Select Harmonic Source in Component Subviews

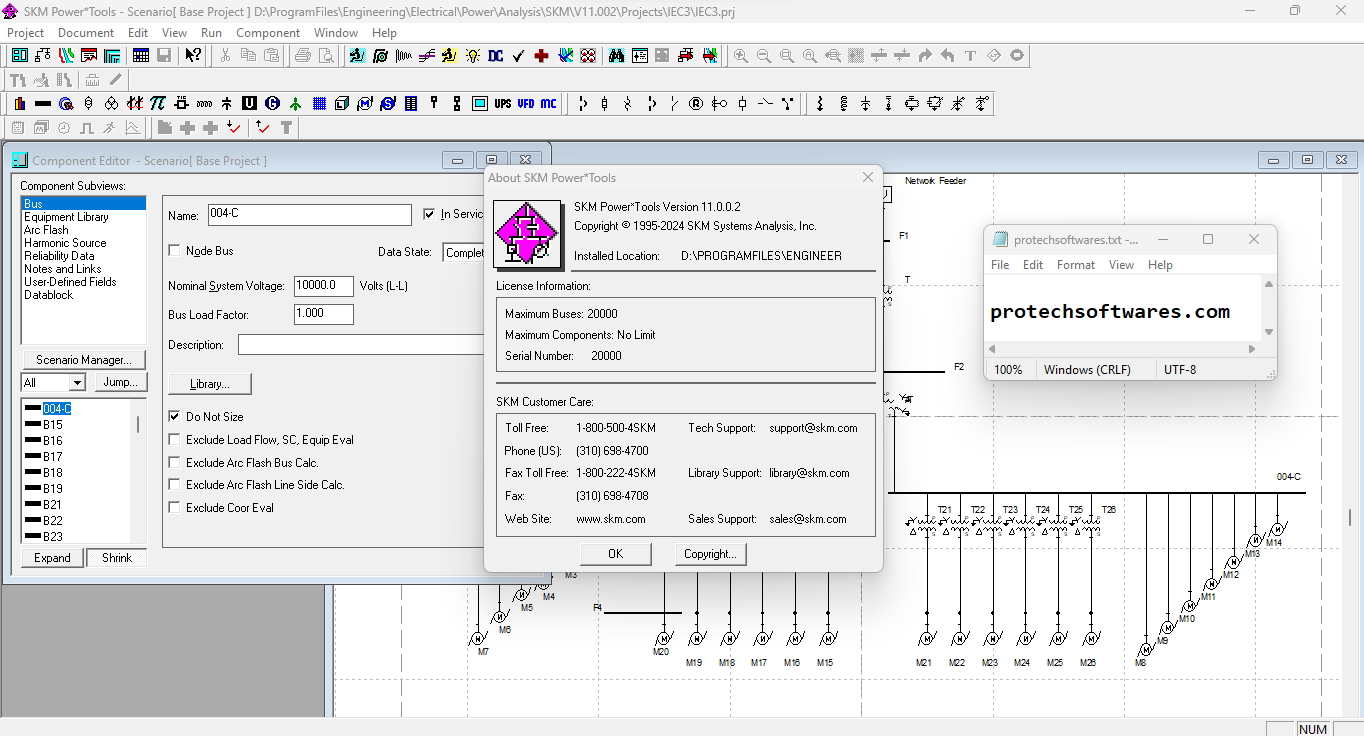[x=65, y=243]
